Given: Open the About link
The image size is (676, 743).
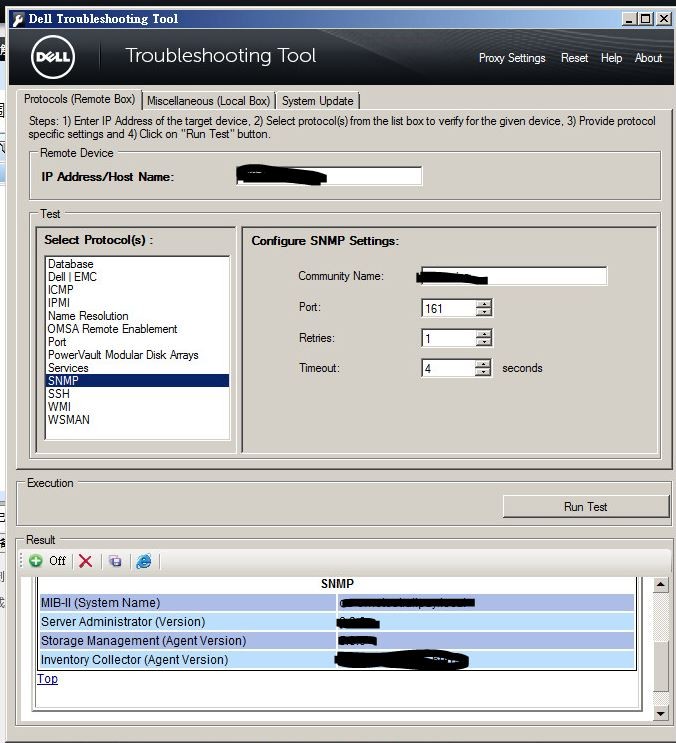Looking at the screenshot, I should 648,58.
